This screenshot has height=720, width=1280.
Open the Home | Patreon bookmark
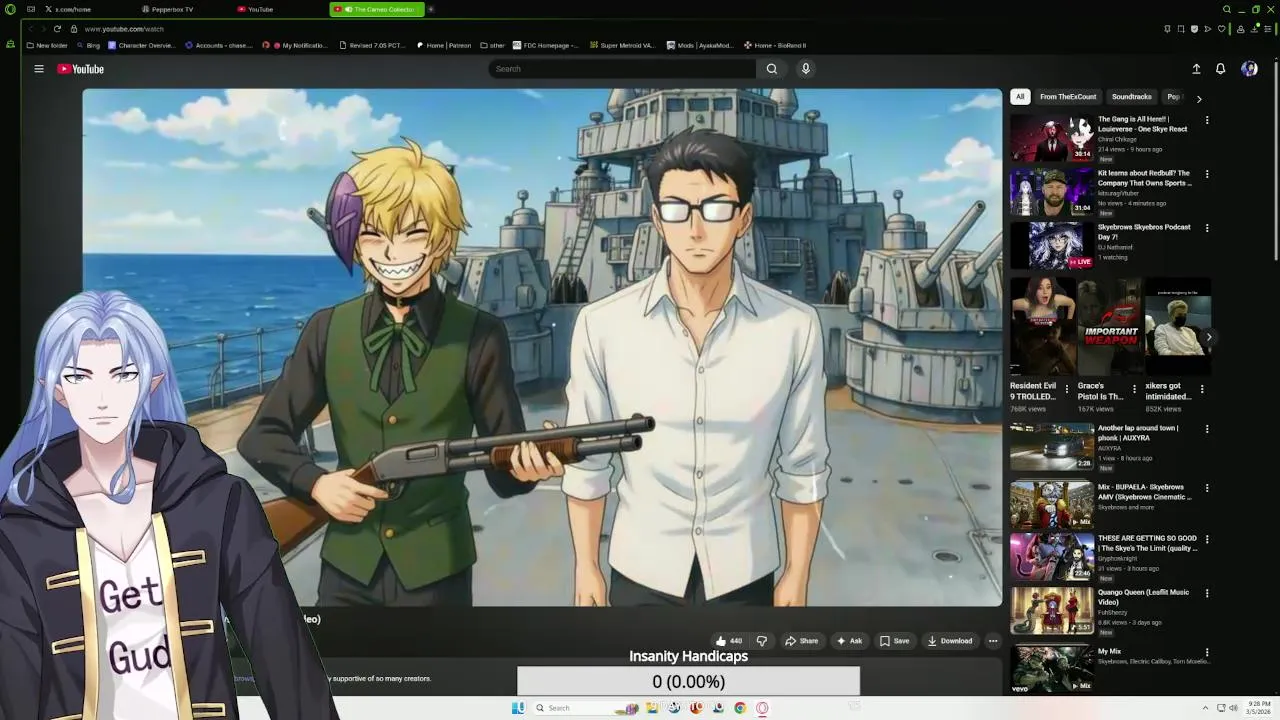click(443, 45)
